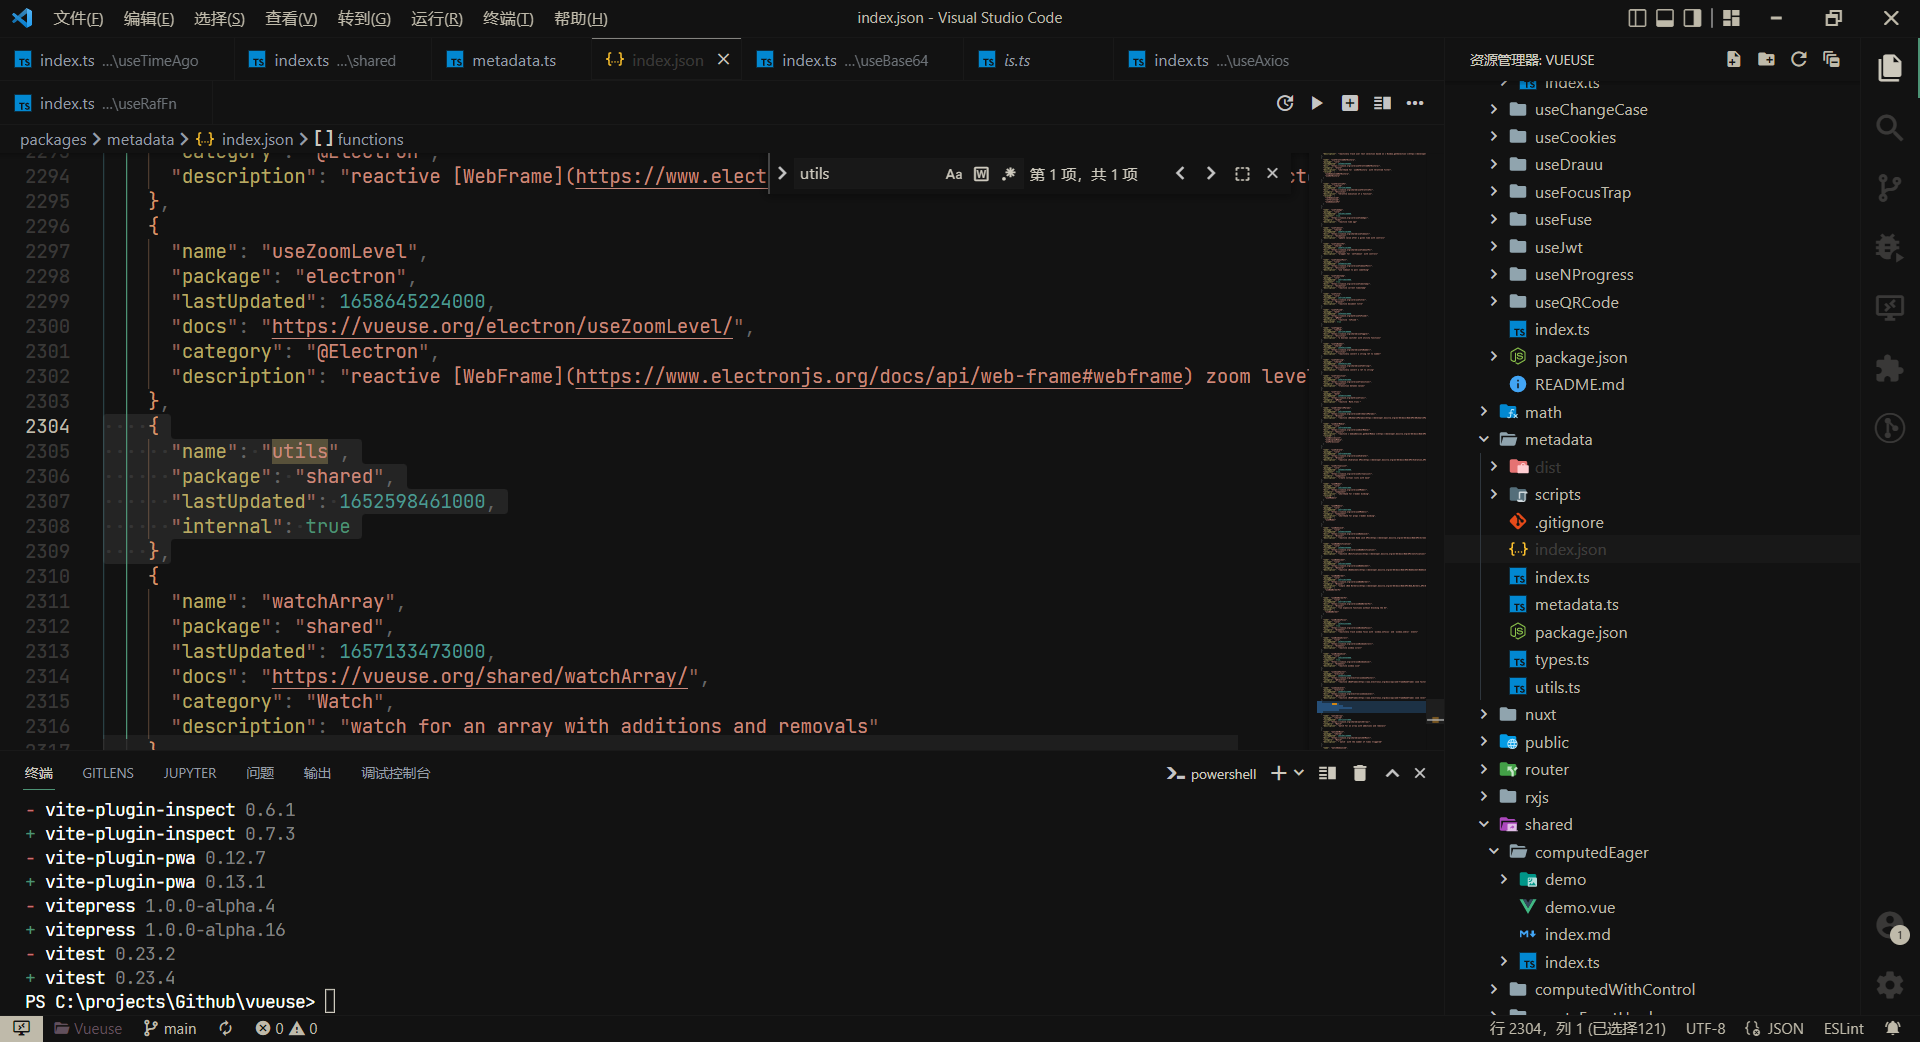Open the watchArray documentation link
Screen dimensions: 1920x1042
coord(481,677)
